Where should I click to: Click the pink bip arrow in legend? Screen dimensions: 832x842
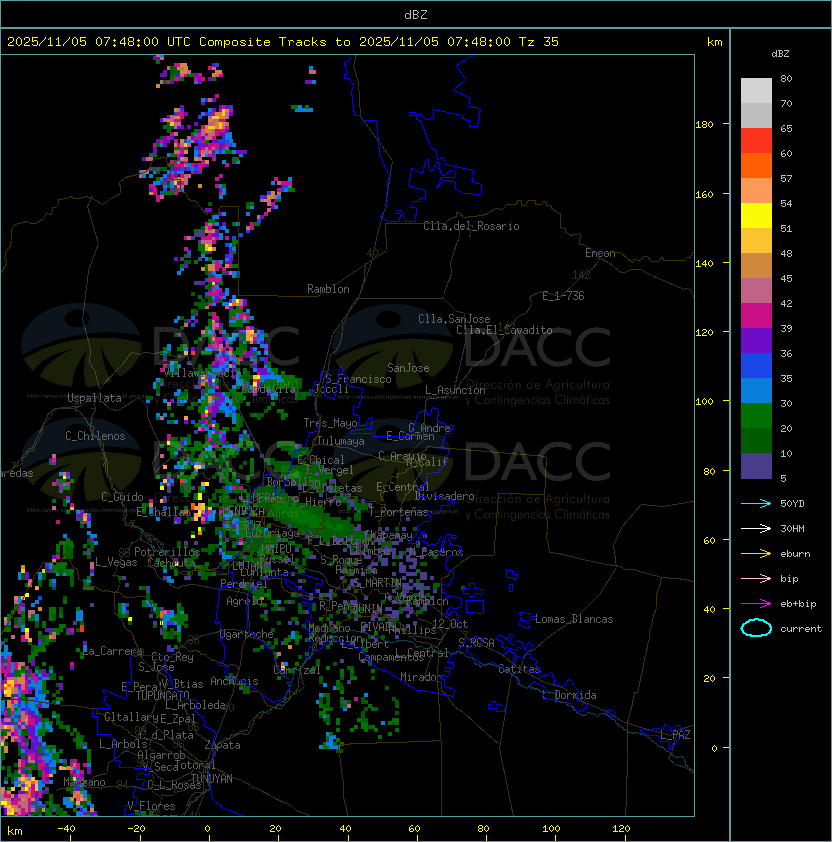point(756,578)
